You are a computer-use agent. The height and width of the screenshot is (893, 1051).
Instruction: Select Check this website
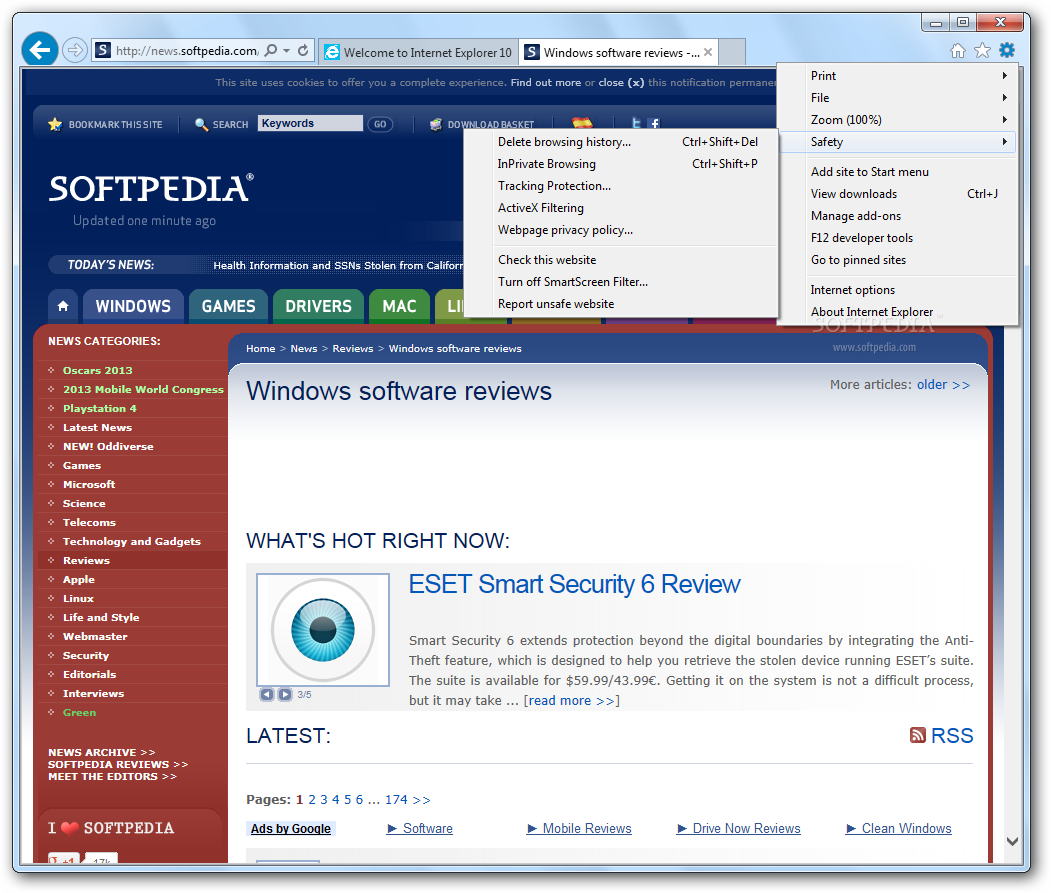click(x=621, y=260)
